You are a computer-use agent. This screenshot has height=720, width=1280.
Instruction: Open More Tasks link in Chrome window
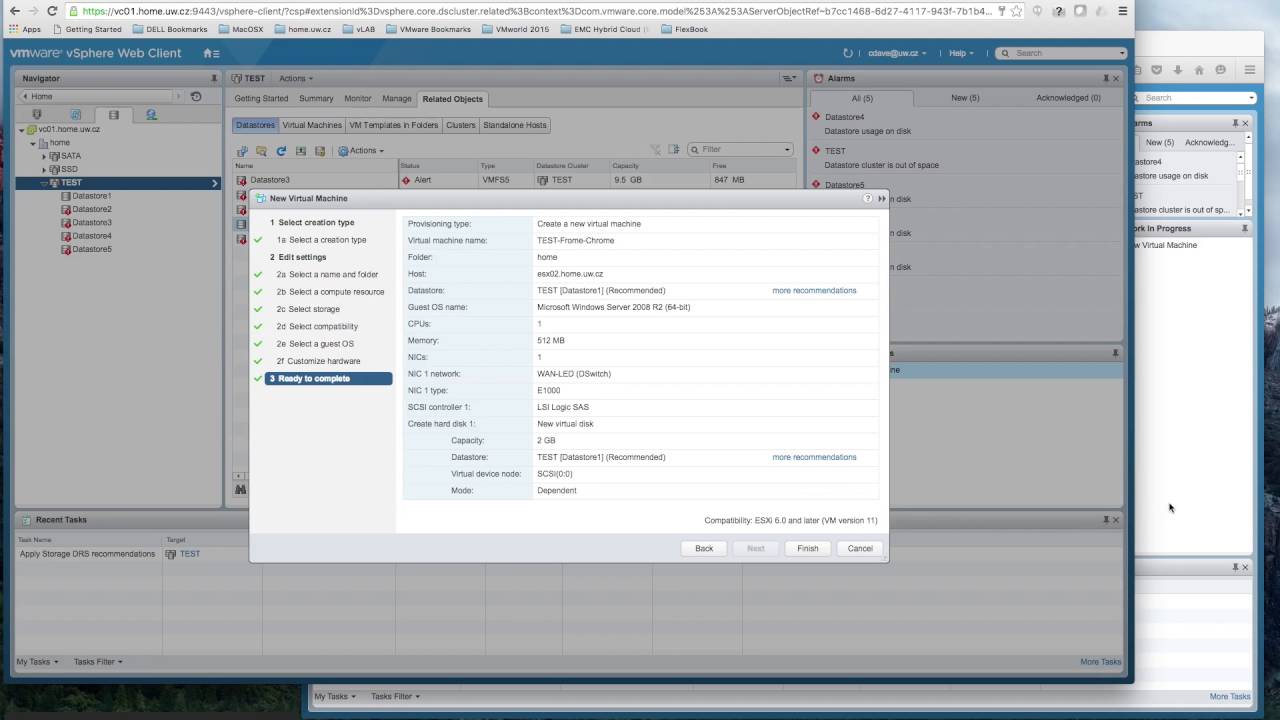pos(1100,662)
